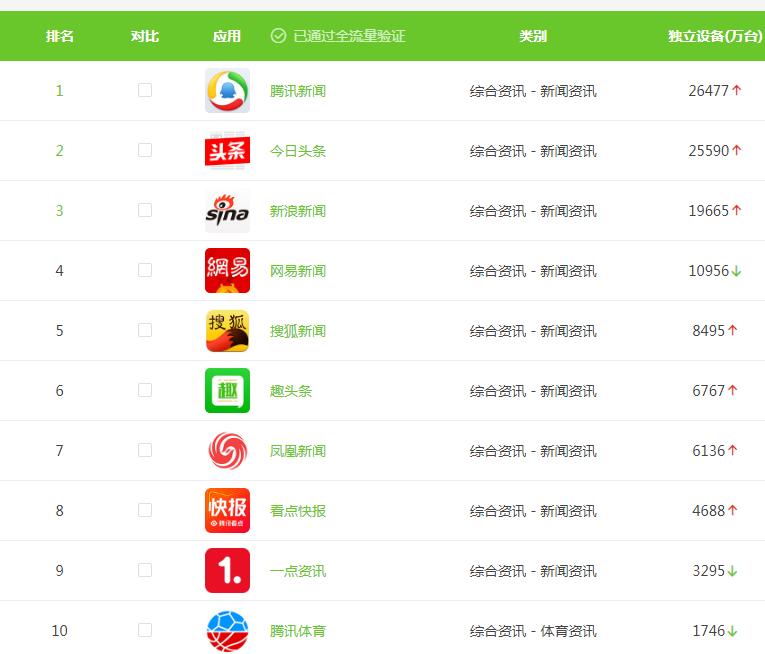Open the 一点资讯 name link
This screenshot has width=765, height=654.
tap(298, 571)
